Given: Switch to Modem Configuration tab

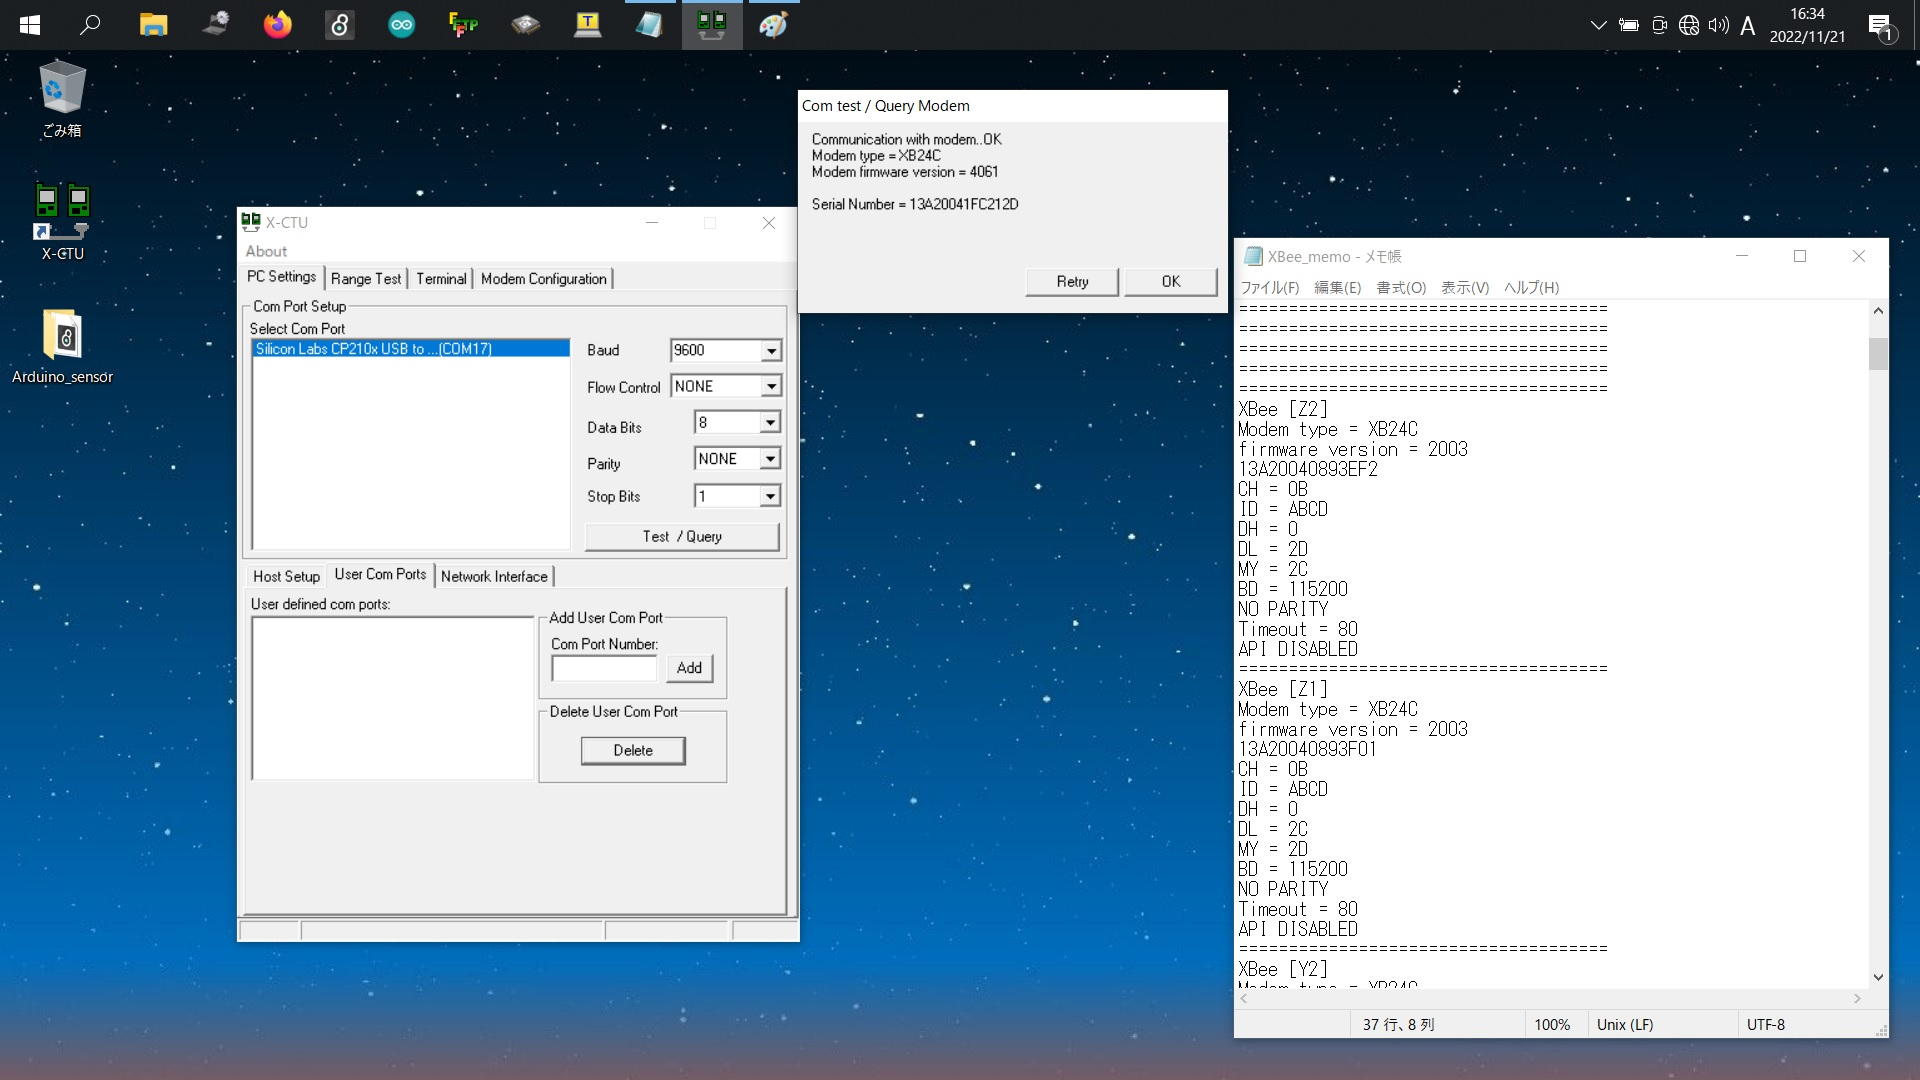Looking at the screenshot, I should point(543,279).
